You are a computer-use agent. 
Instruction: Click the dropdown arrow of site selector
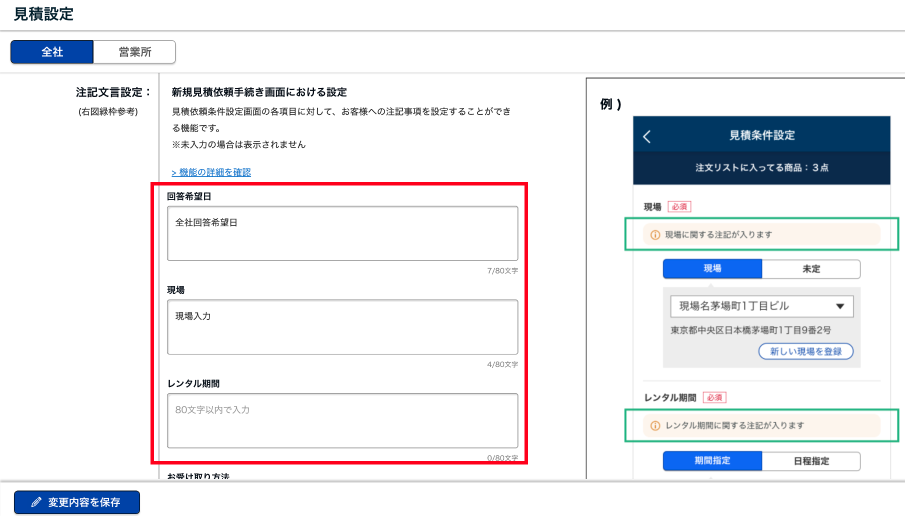(x=839, y=306)
